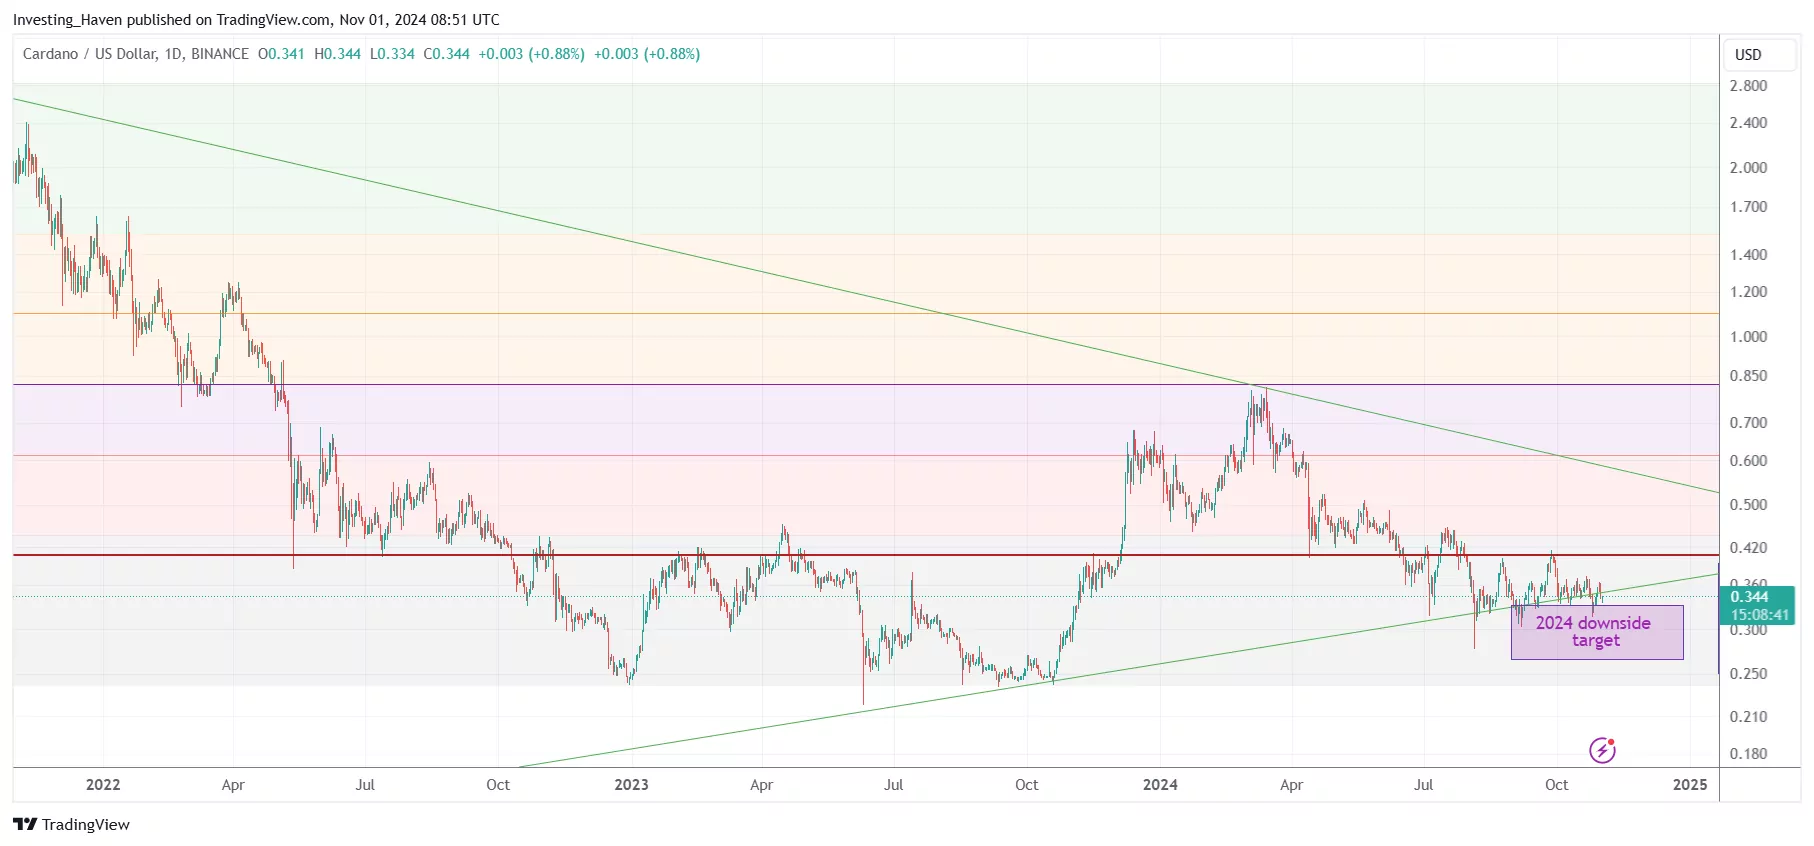Click the 2023 label on time axis
Image resolution: width=1814 pixels, height=846 pixels.
[x=631, y=785]
